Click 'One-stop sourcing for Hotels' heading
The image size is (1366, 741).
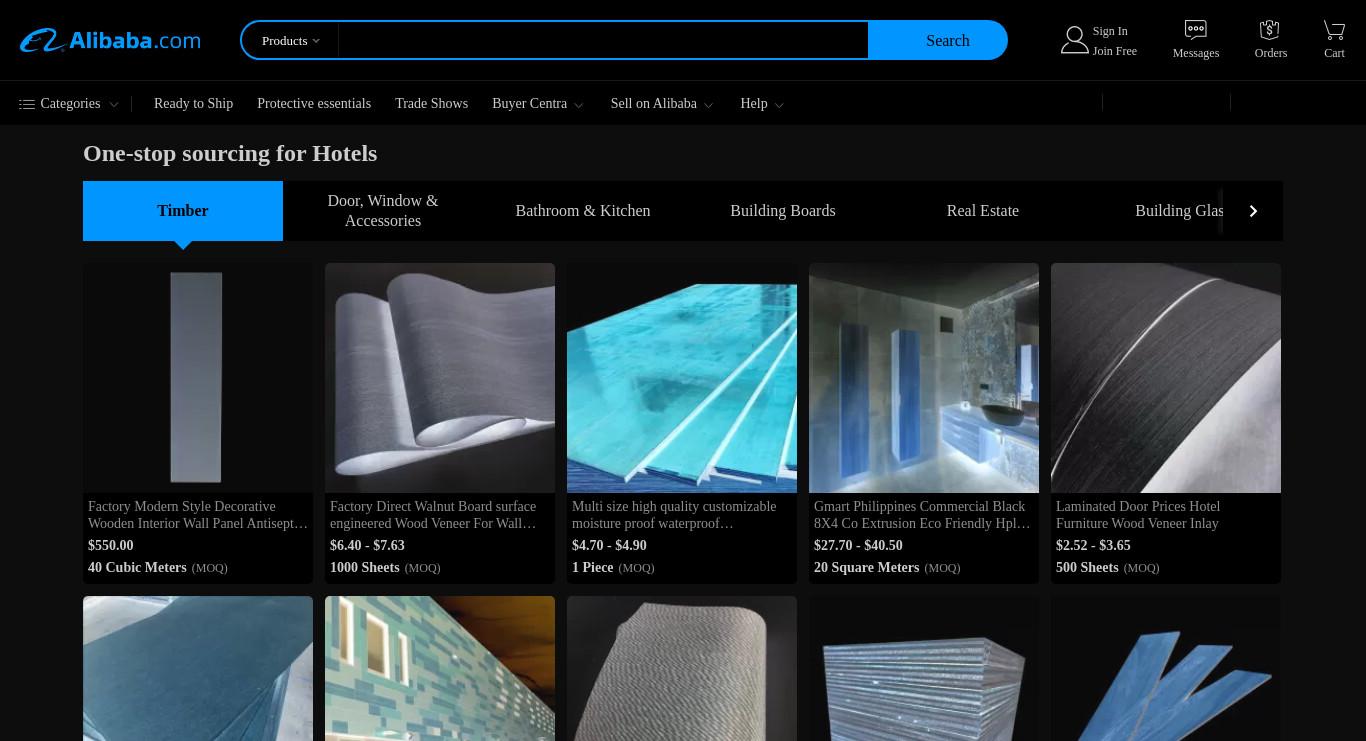[x=230, y=153]
